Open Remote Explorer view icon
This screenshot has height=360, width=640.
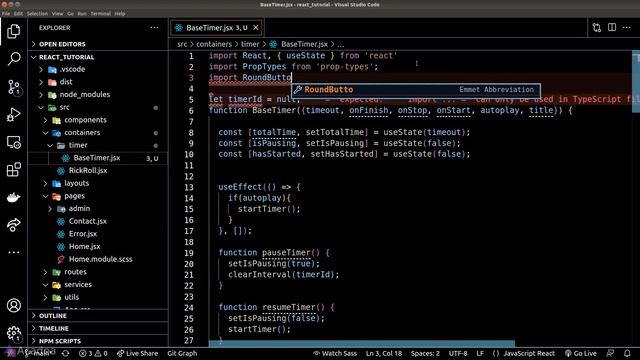[13, 142]
